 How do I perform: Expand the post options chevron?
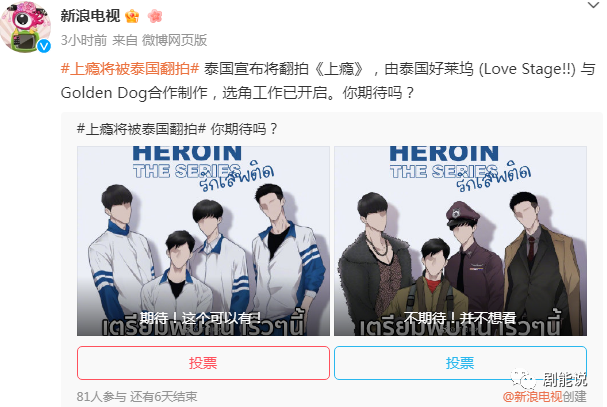pos(593,5)
